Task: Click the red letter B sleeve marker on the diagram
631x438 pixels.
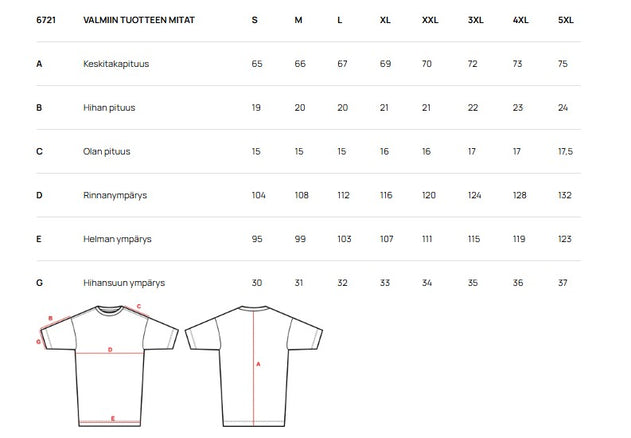Action: tap(49, 319)
